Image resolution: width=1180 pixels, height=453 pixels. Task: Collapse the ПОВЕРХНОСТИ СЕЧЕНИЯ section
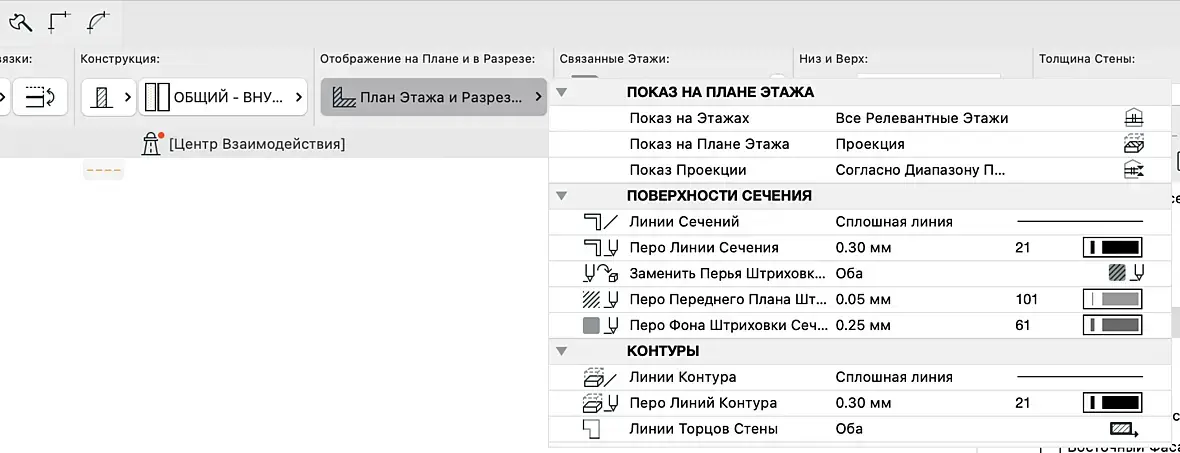(562, 196)
